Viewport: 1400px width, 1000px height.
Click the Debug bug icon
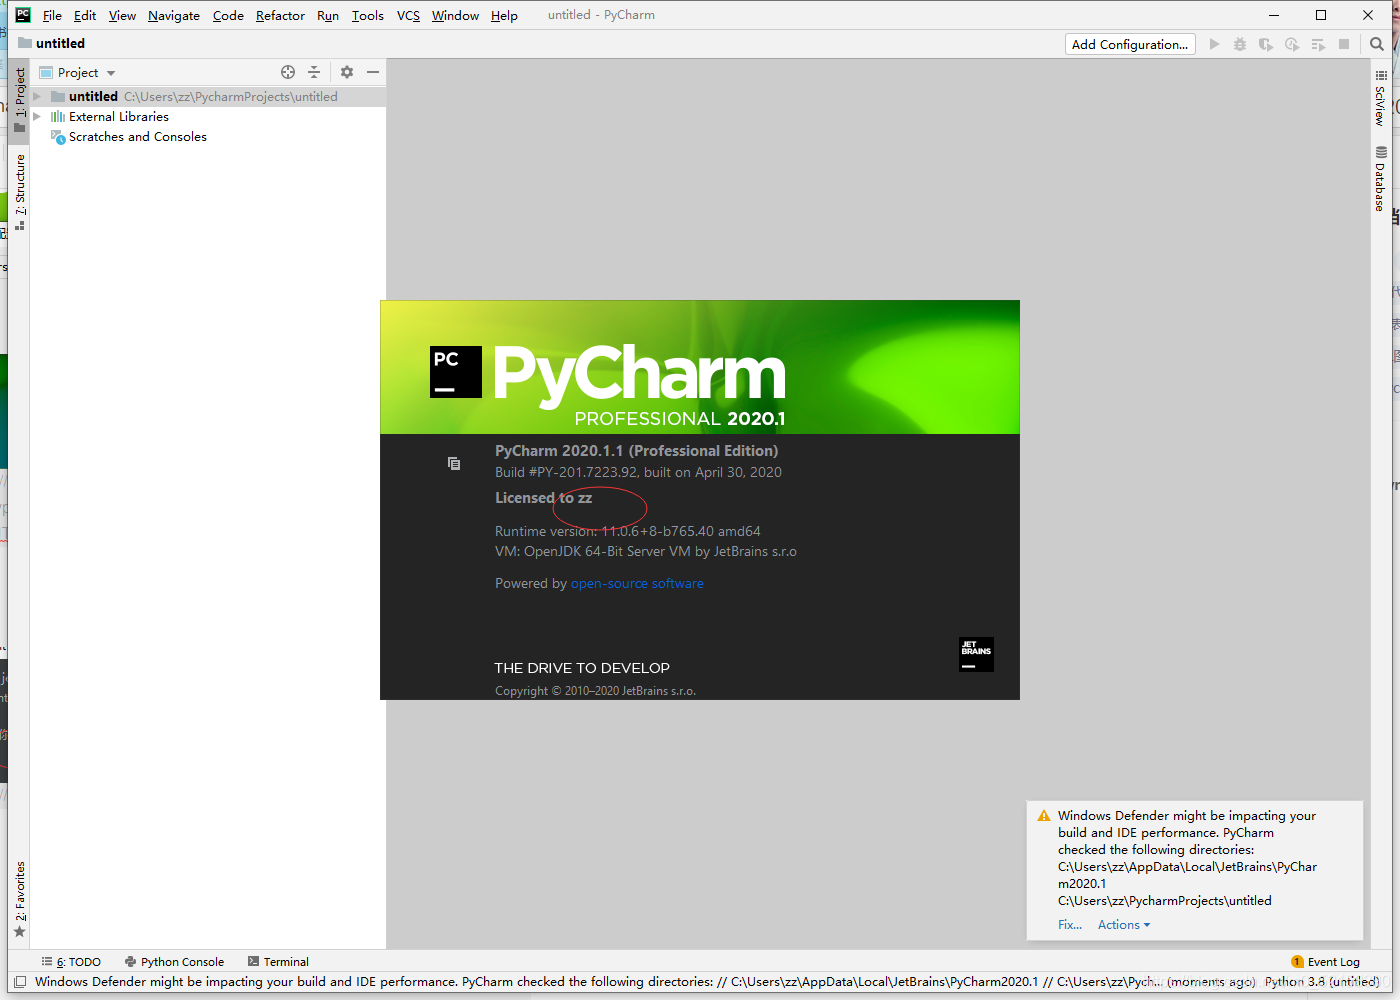(x=1240, y=44)
